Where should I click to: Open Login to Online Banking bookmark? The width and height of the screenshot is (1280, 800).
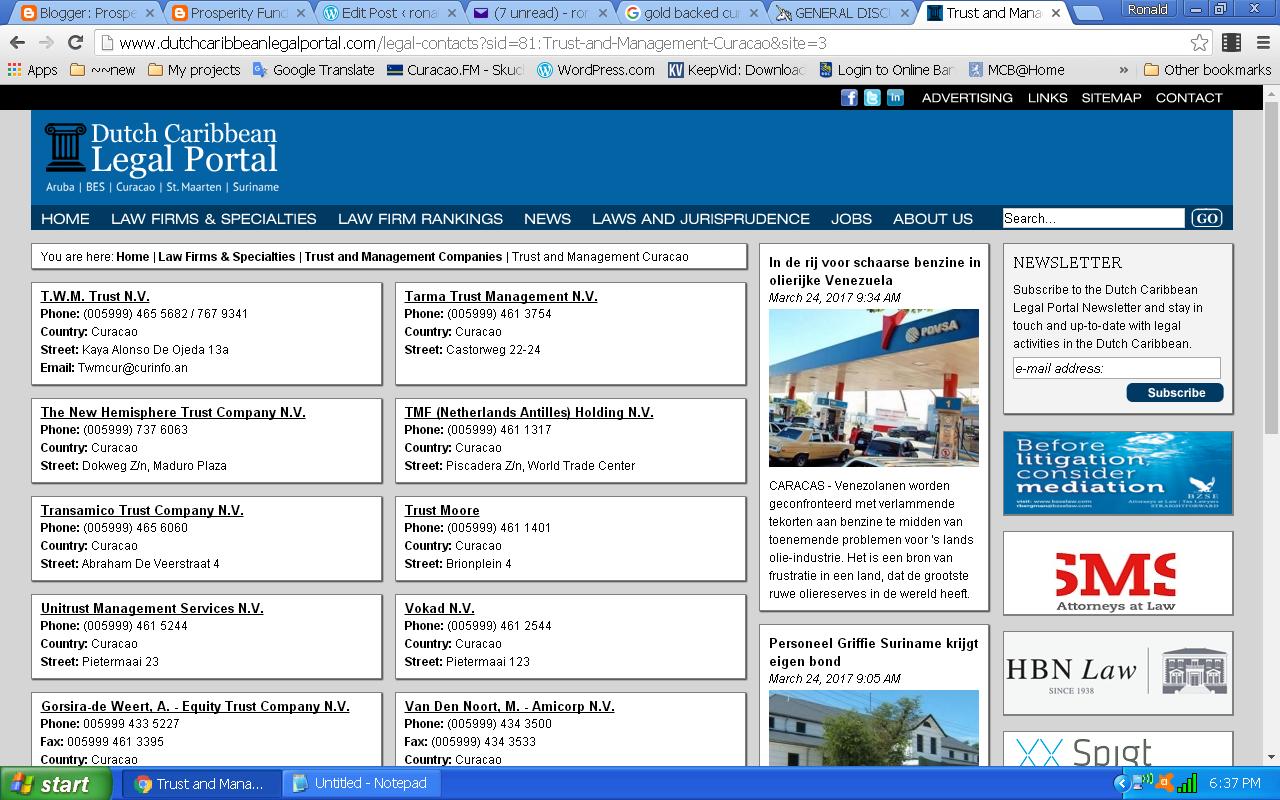(886, 70)
